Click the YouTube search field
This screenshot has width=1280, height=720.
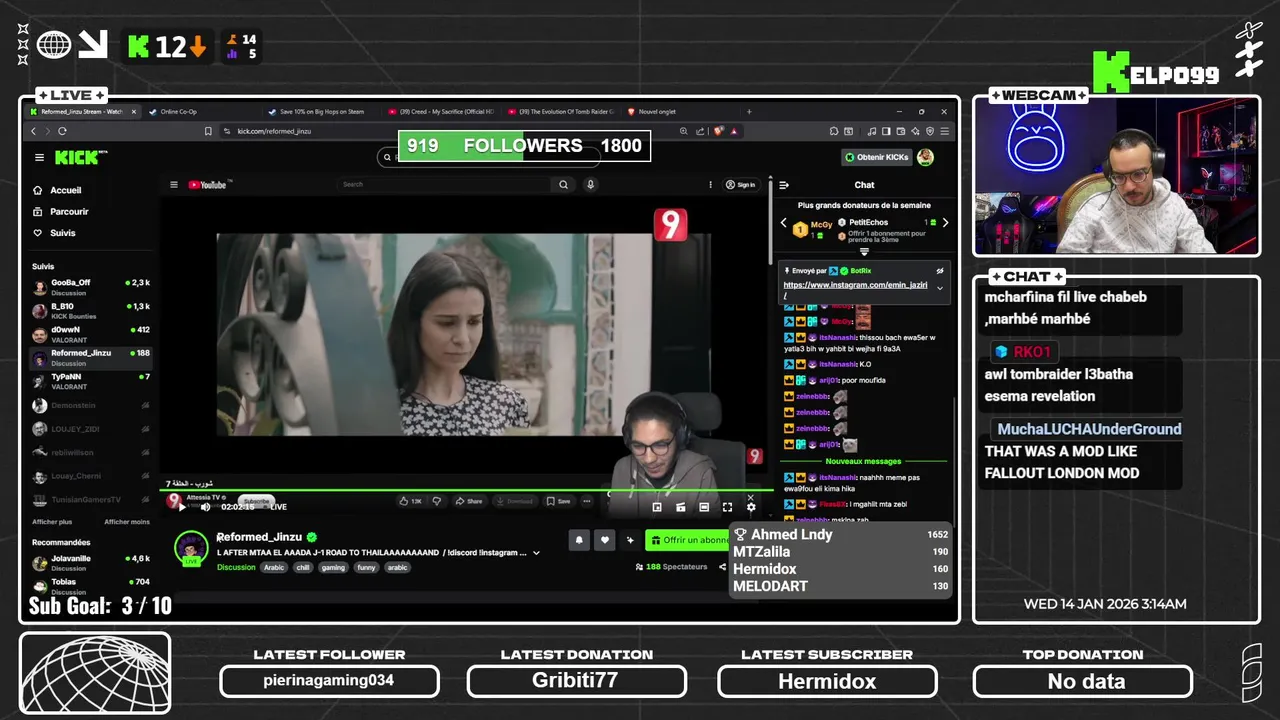[x=443, y=184]
